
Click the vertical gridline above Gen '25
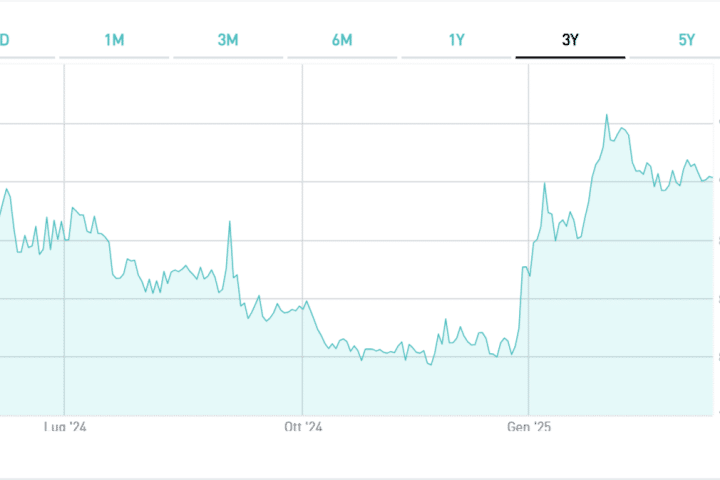[x=527, y=150]
